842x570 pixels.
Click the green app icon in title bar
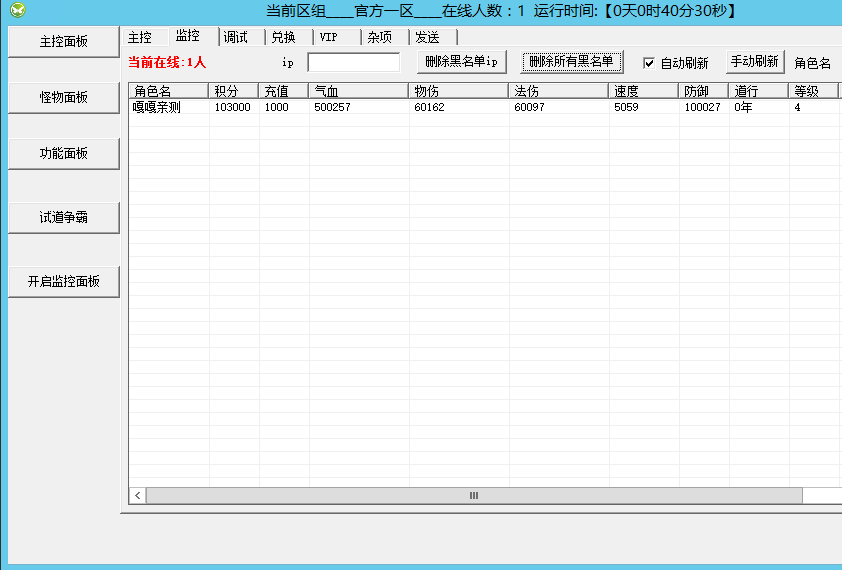point(17,10)
